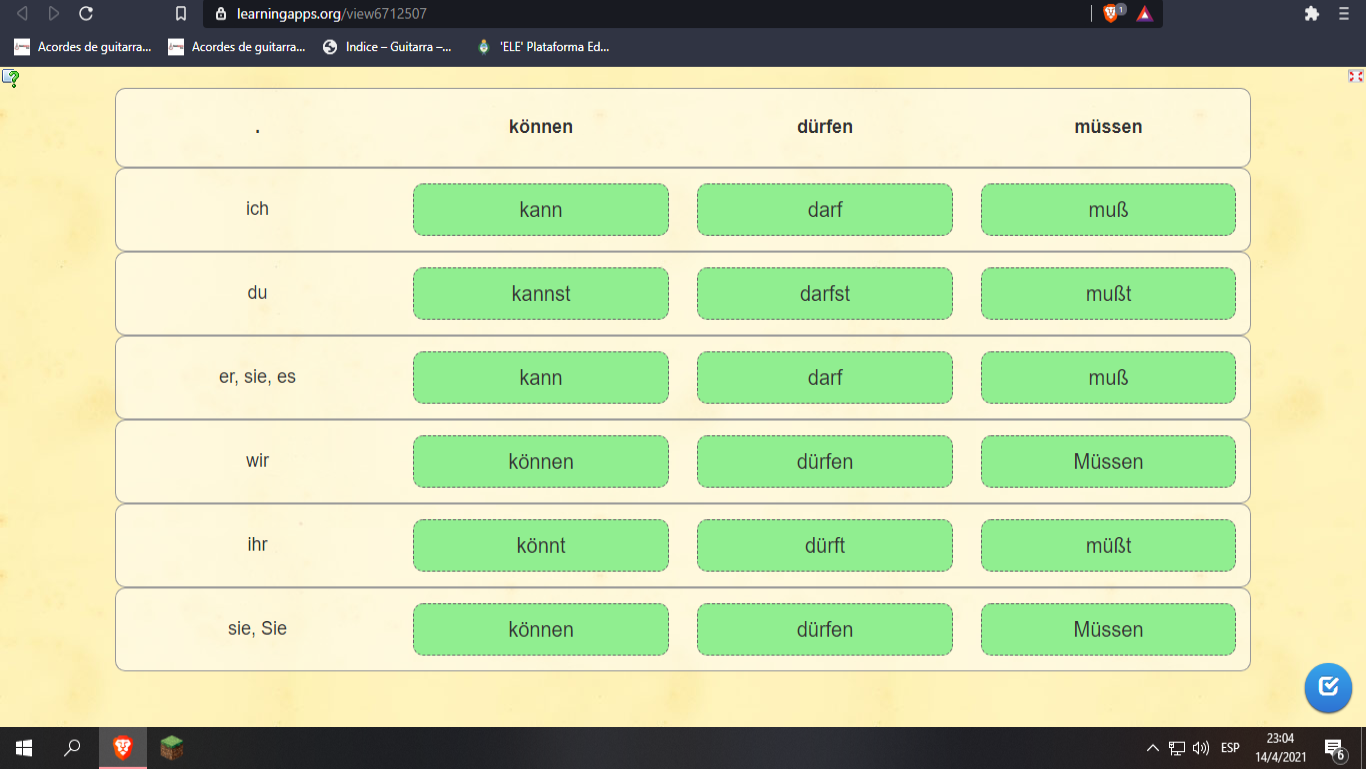Click the help hint icon at top-left
The height and width of the screenshot is (769, 1366).
tap(10, 78)
